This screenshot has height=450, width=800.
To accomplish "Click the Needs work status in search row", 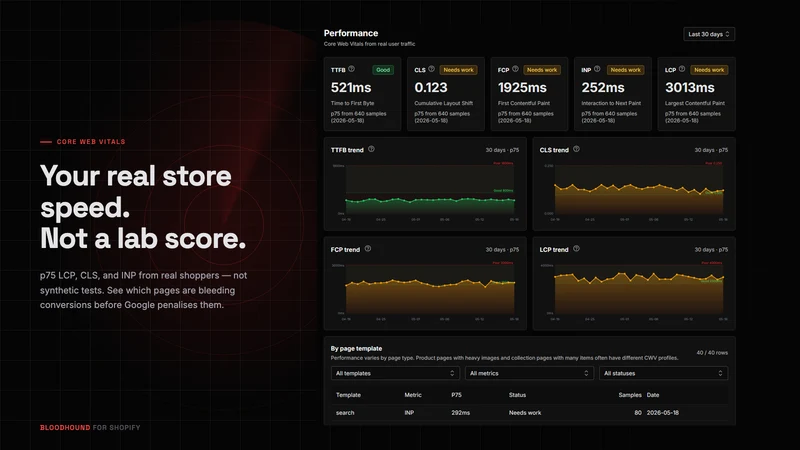I will pyautogui.click(x=524, y=413).
